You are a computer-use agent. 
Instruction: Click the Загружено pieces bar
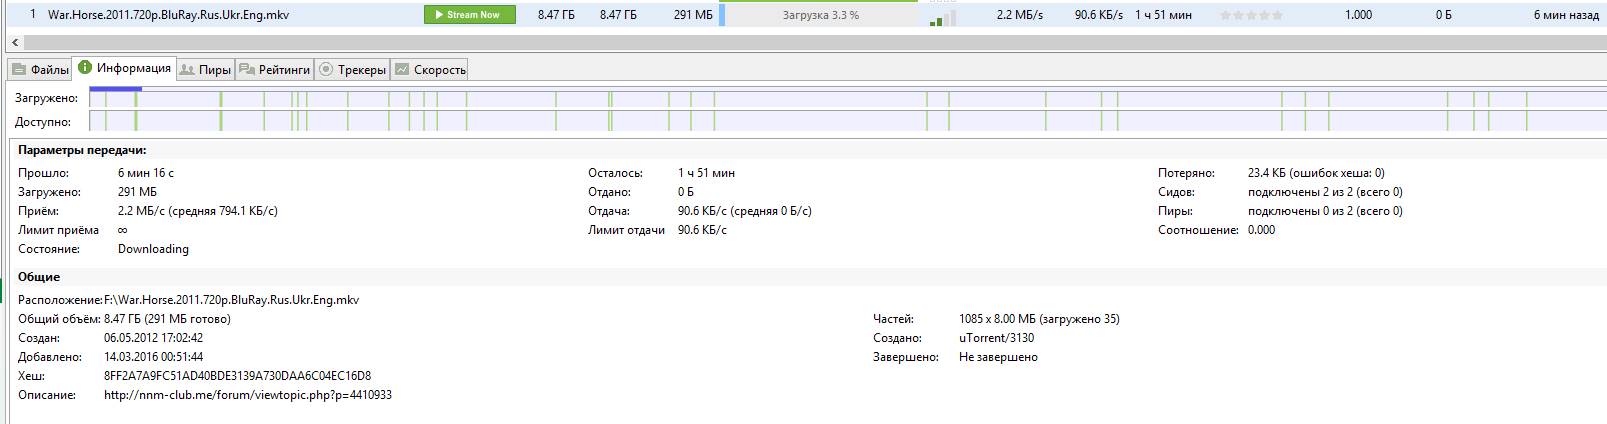pos(845,98)
